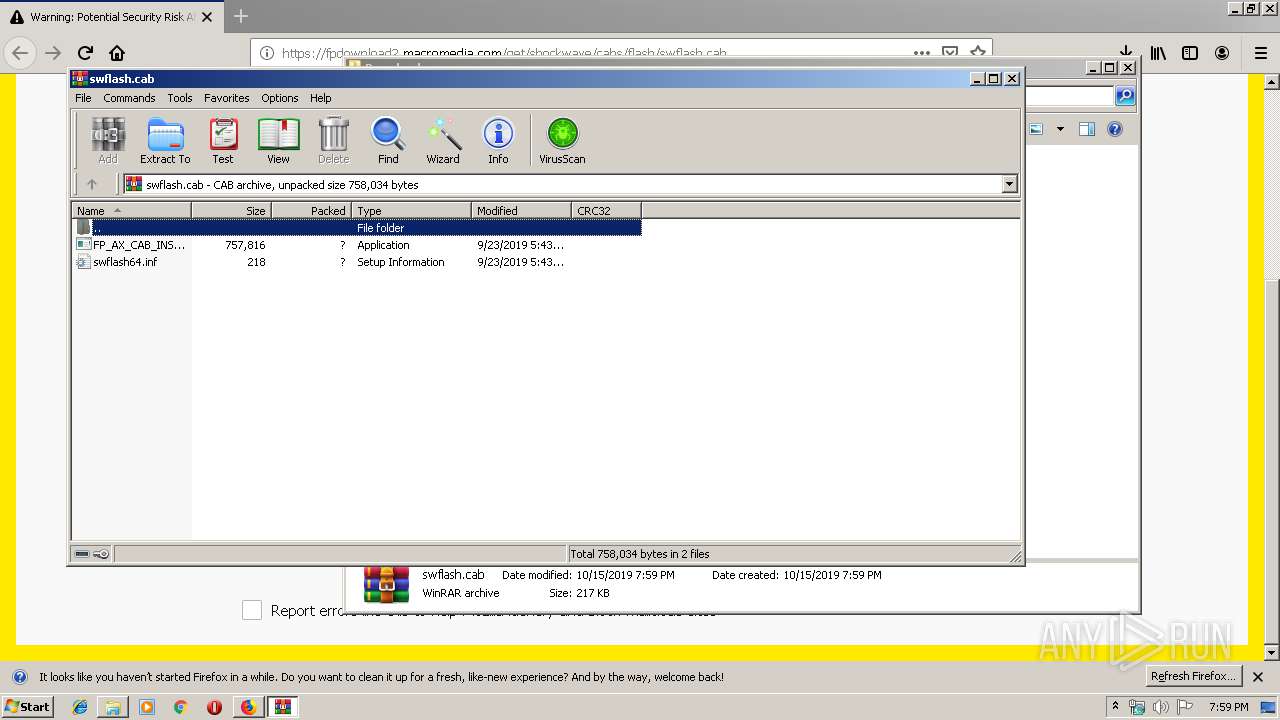This screenshot has width=1280, height=720.
Task: Click the Delete trash can icon
Action: [333, 140]
